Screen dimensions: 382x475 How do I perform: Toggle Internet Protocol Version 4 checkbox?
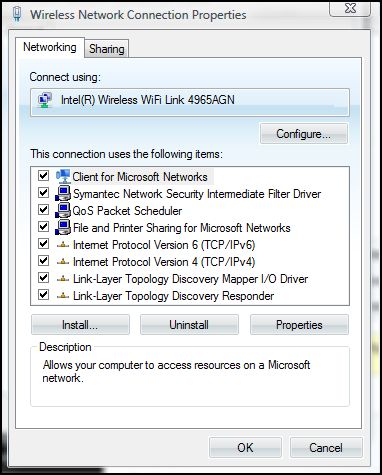click(x=43, y=261)
